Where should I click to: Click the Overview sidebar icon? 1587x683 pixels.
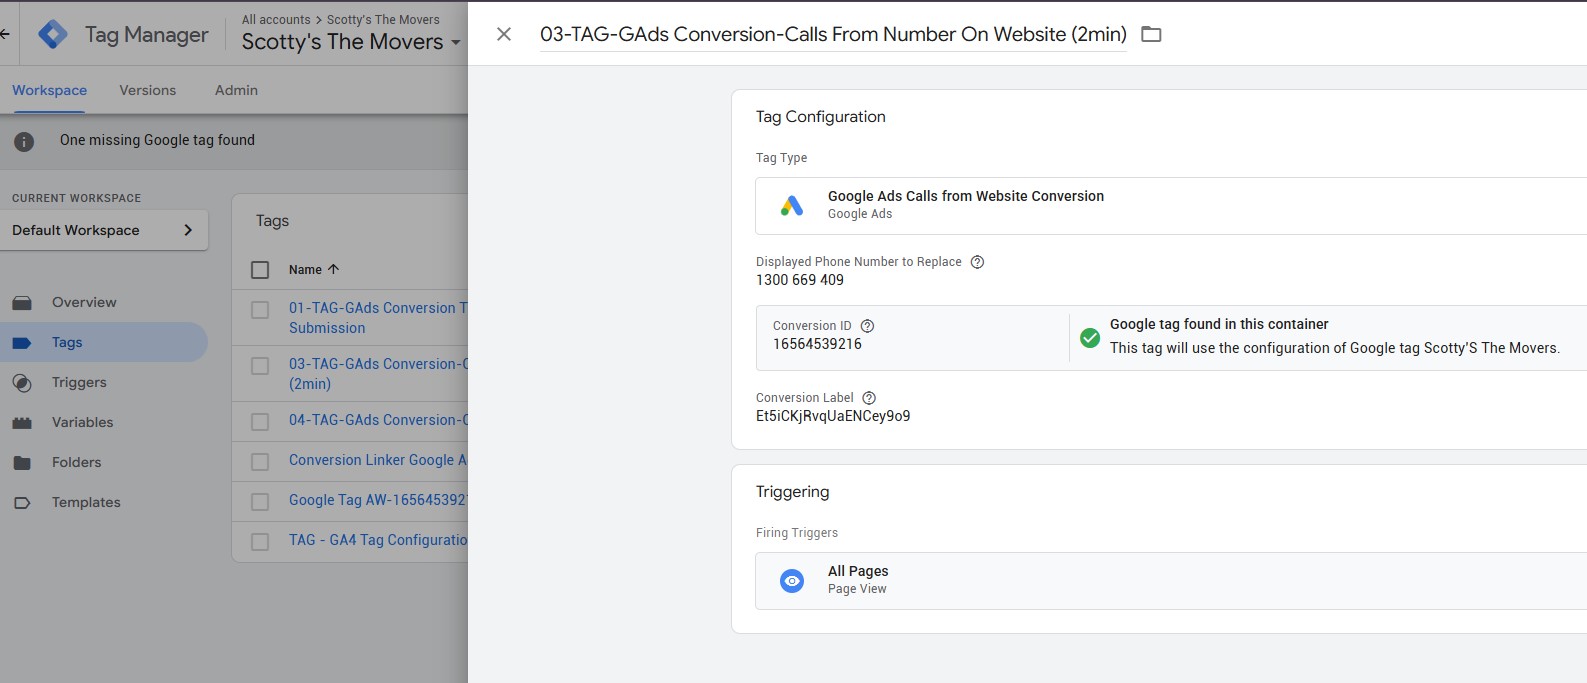pos(22,302)
